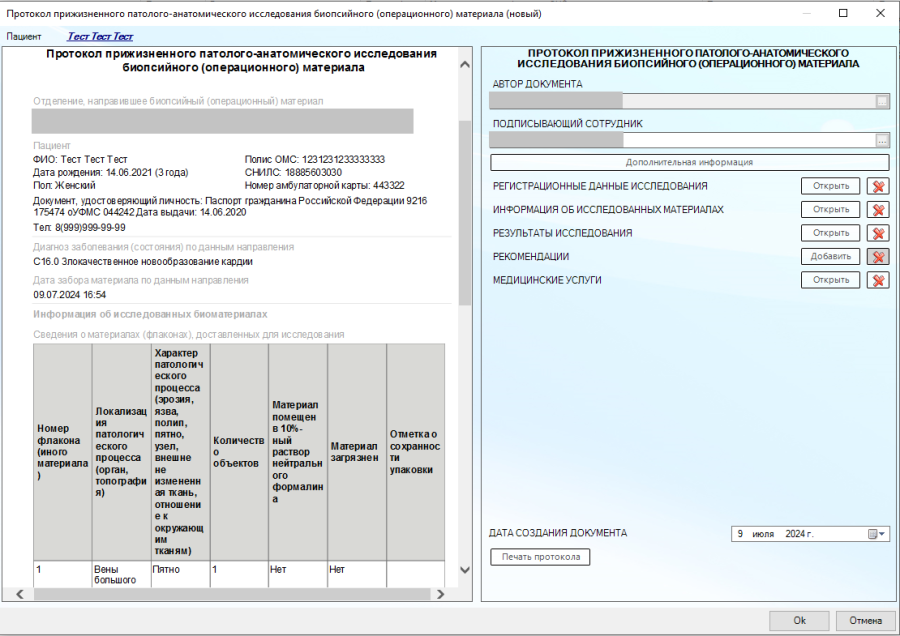Click Дата рождения 14.06.2021 line
900x636 pixels.
tap(111, 173)
